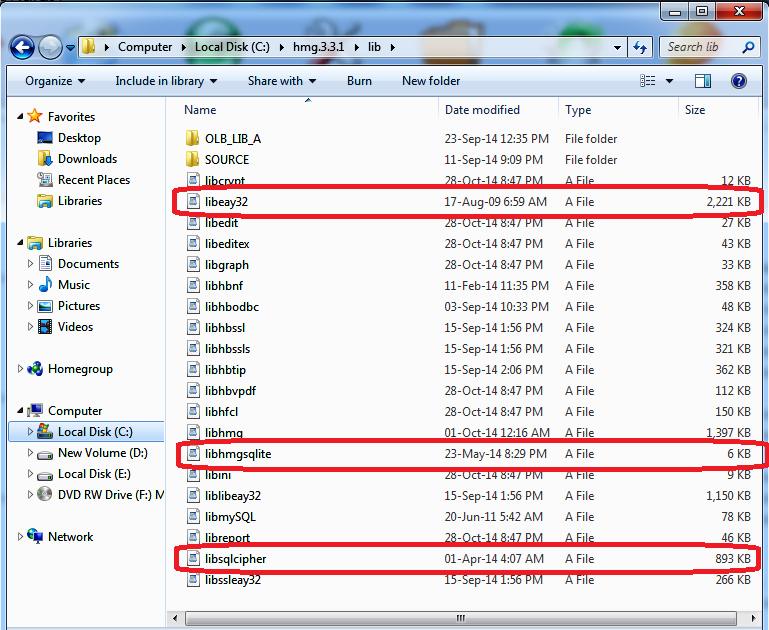Open the OLB_LIB_A folder icon
The image size is (769, 630).
pyautogui.click(x=193, y=139)
